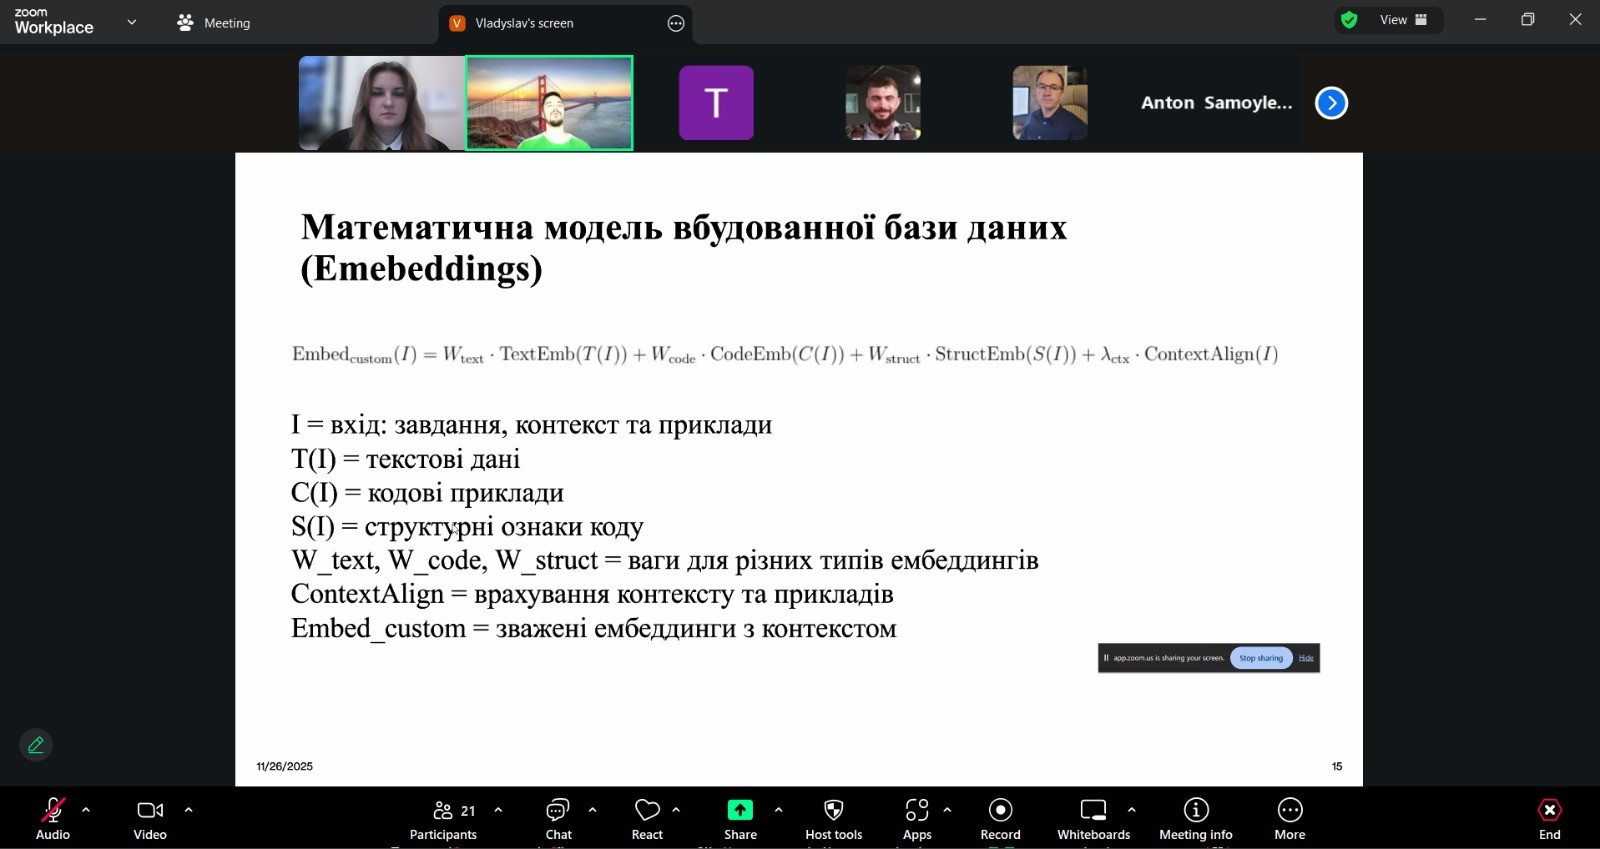Toggle the annotation pencil tool
Viewport: 1600px width, 849px height.
[x=36, y=745]
